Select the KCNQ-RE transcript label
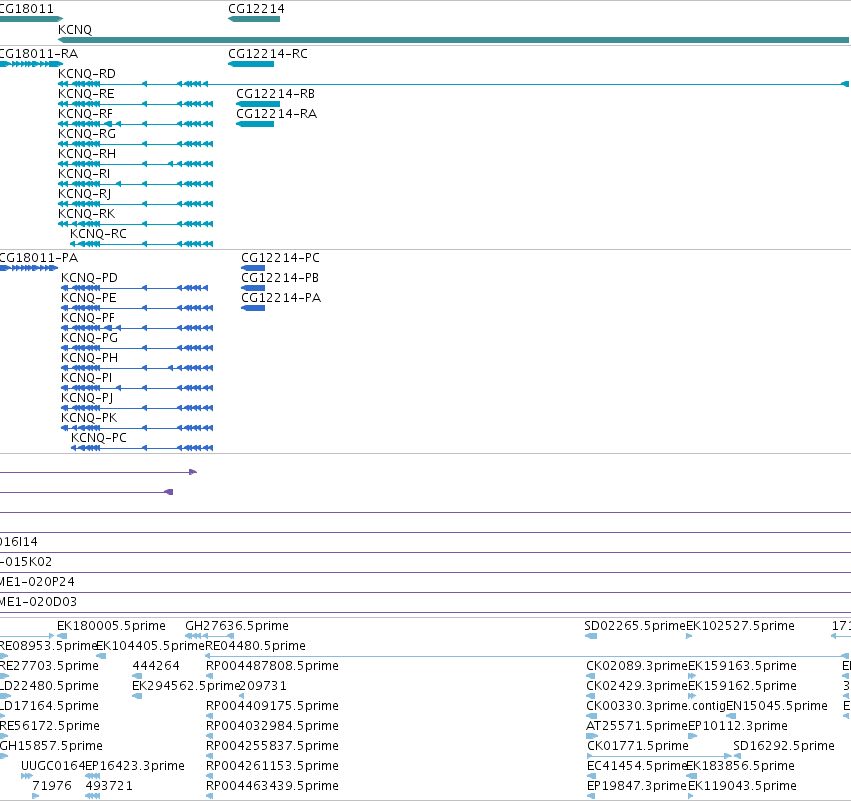 pyautogui.click(x=86, y=94)
